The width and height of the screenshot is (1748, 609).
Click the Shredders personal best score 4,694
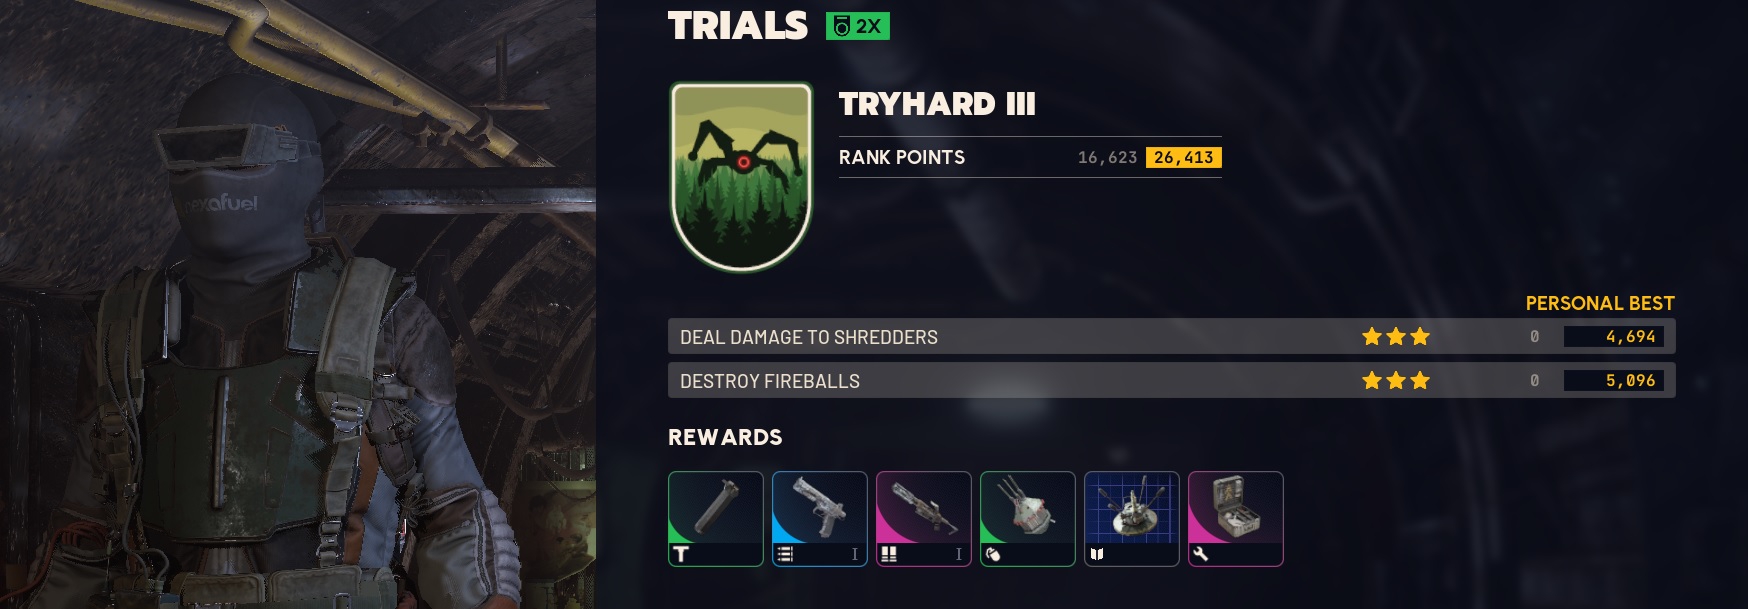coord(1614,337)
